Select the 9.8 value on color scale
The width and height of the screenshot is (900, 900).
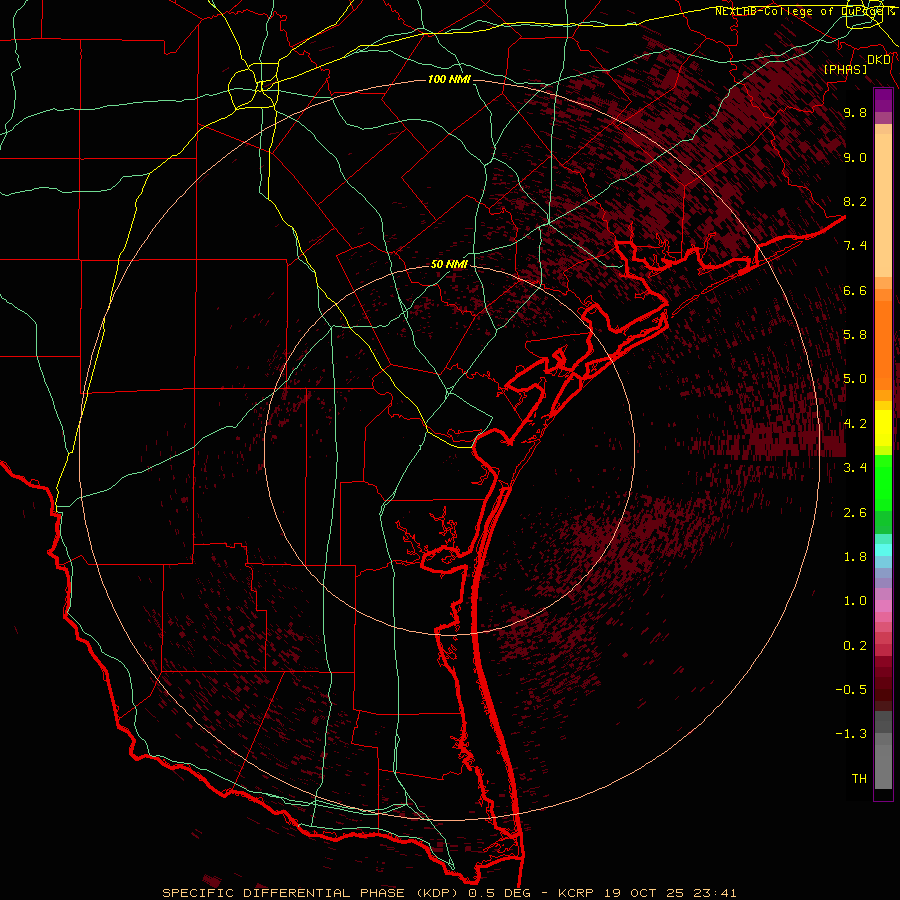[x=855, y=112]
